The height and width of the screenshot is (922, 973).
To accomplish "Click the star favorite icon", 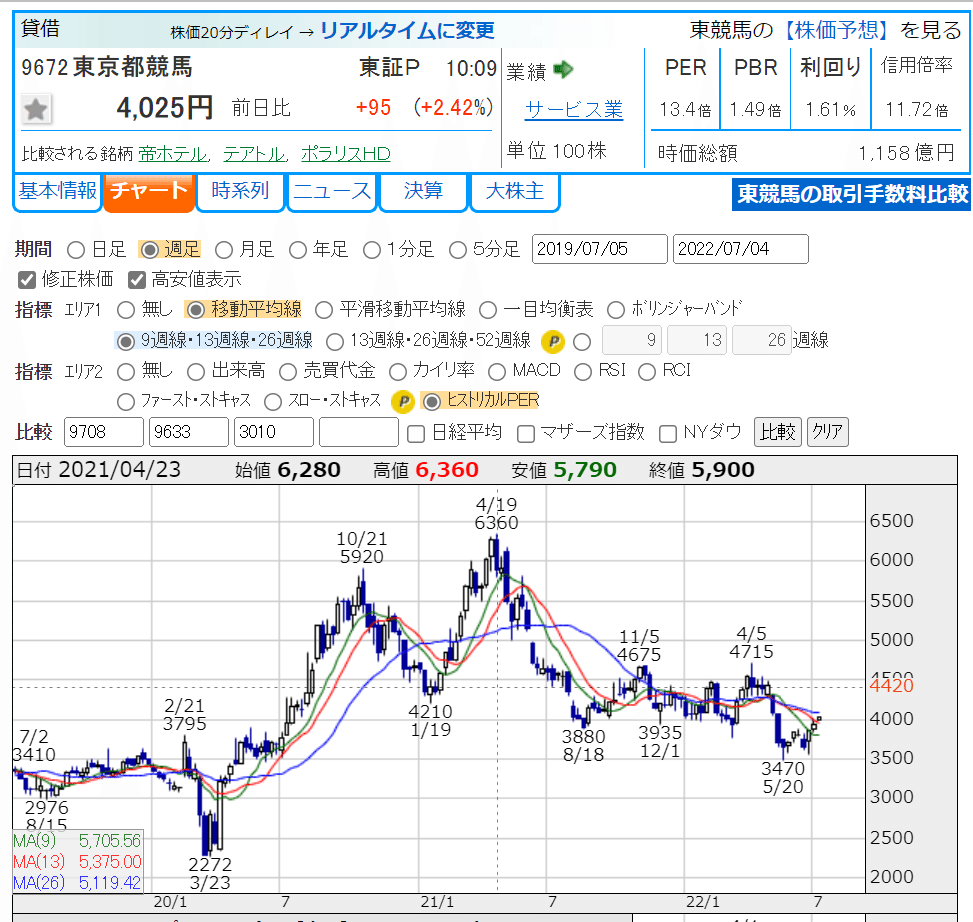I will tap(36, 110).
